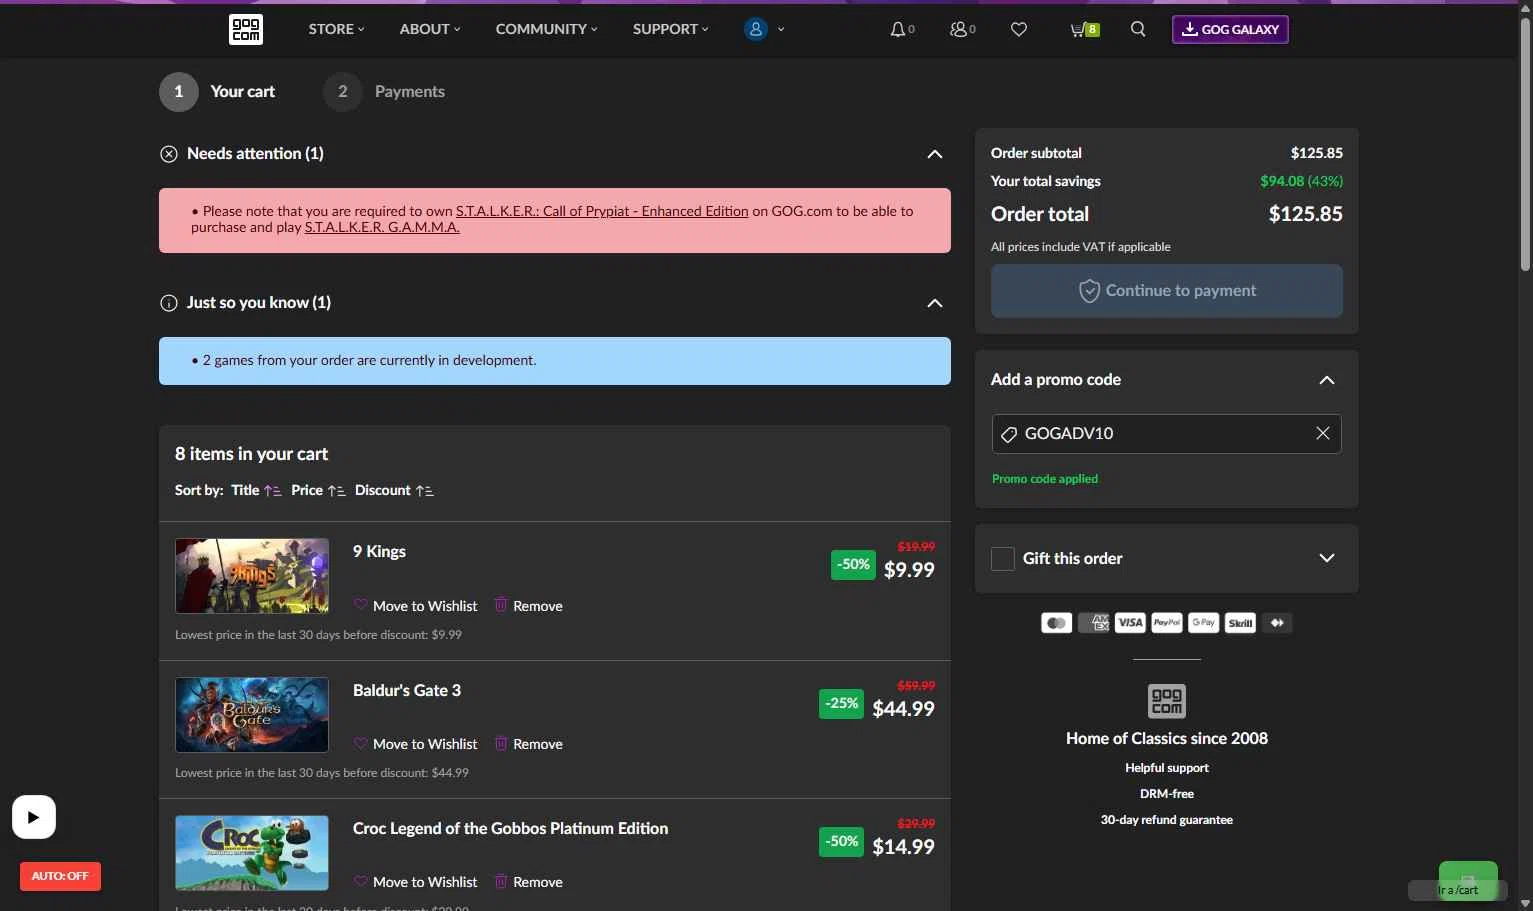The height and width of the screenshot is (911, 1533).
Task: Click the green floating button at bottom right
Action: point(1468,881)
